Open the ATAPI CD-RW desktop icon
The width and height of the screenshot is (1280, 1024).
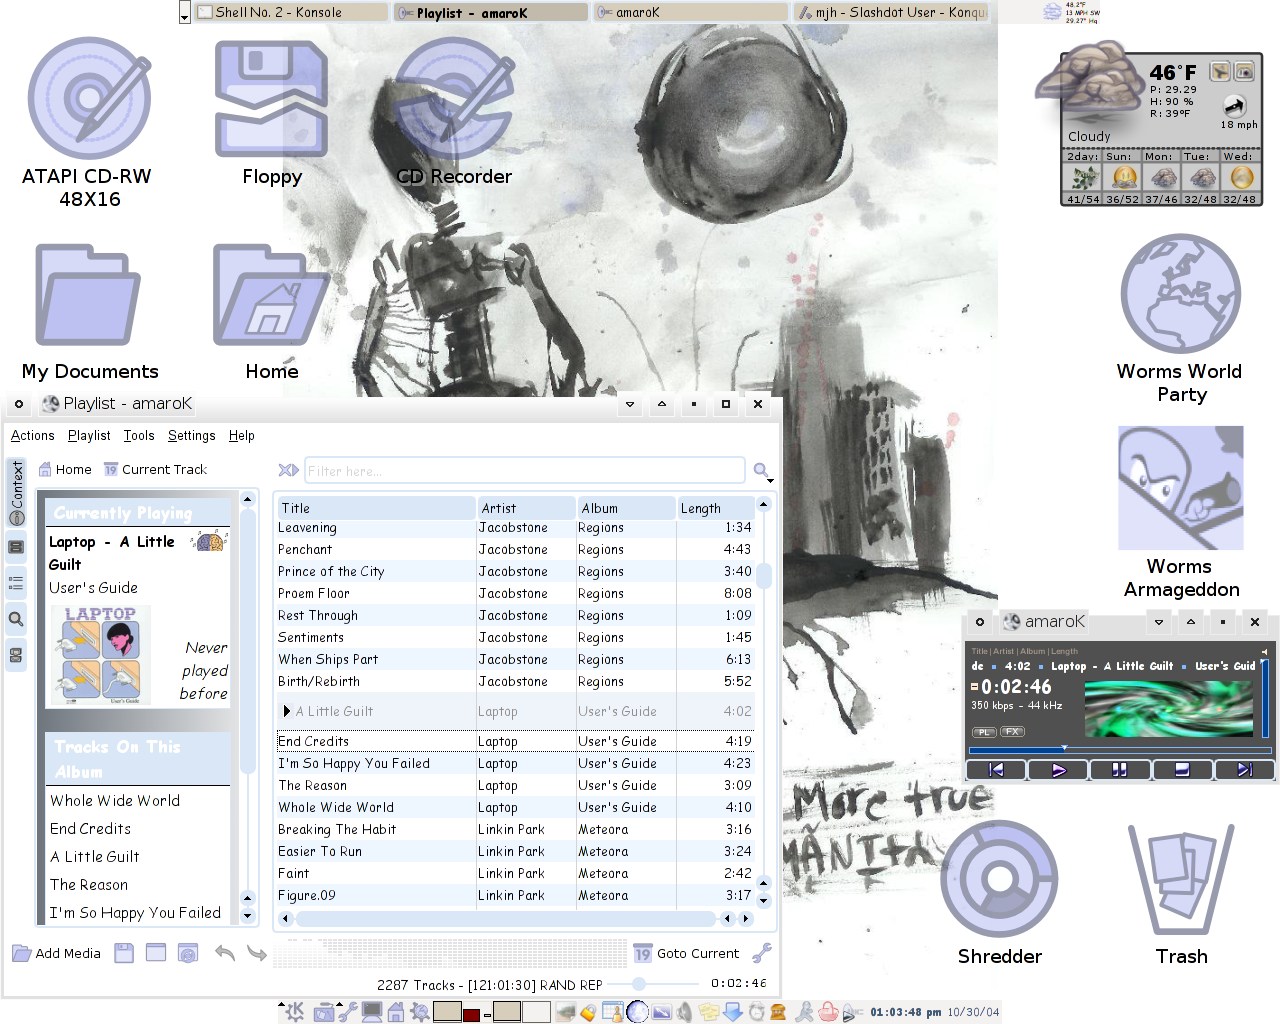89,100
